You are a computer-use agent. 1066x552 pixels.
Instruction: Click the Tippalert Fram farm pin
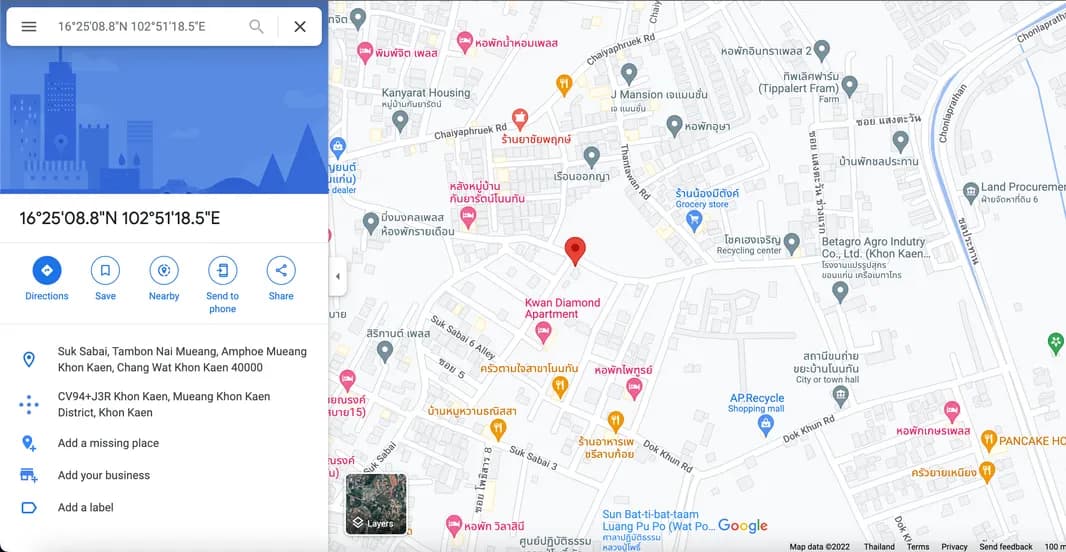849,86
